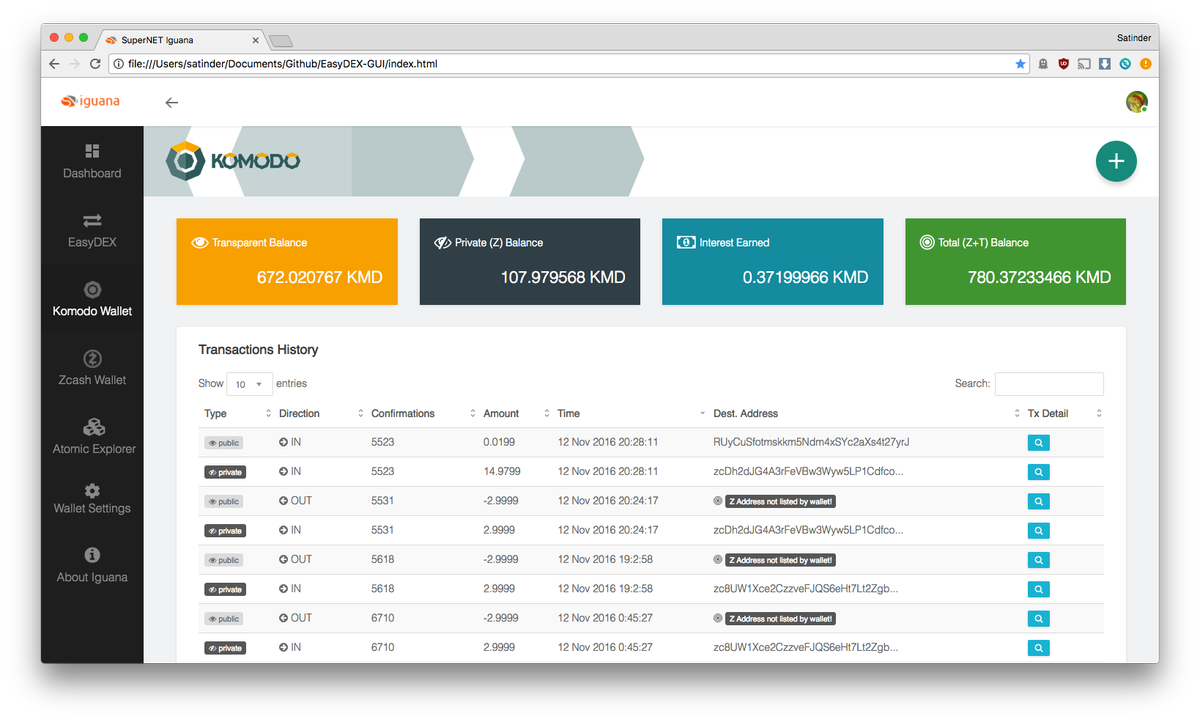Viewport: 1200px width, 722px height.
Task: Click the green plus button
Action: tap(1116, 161)
